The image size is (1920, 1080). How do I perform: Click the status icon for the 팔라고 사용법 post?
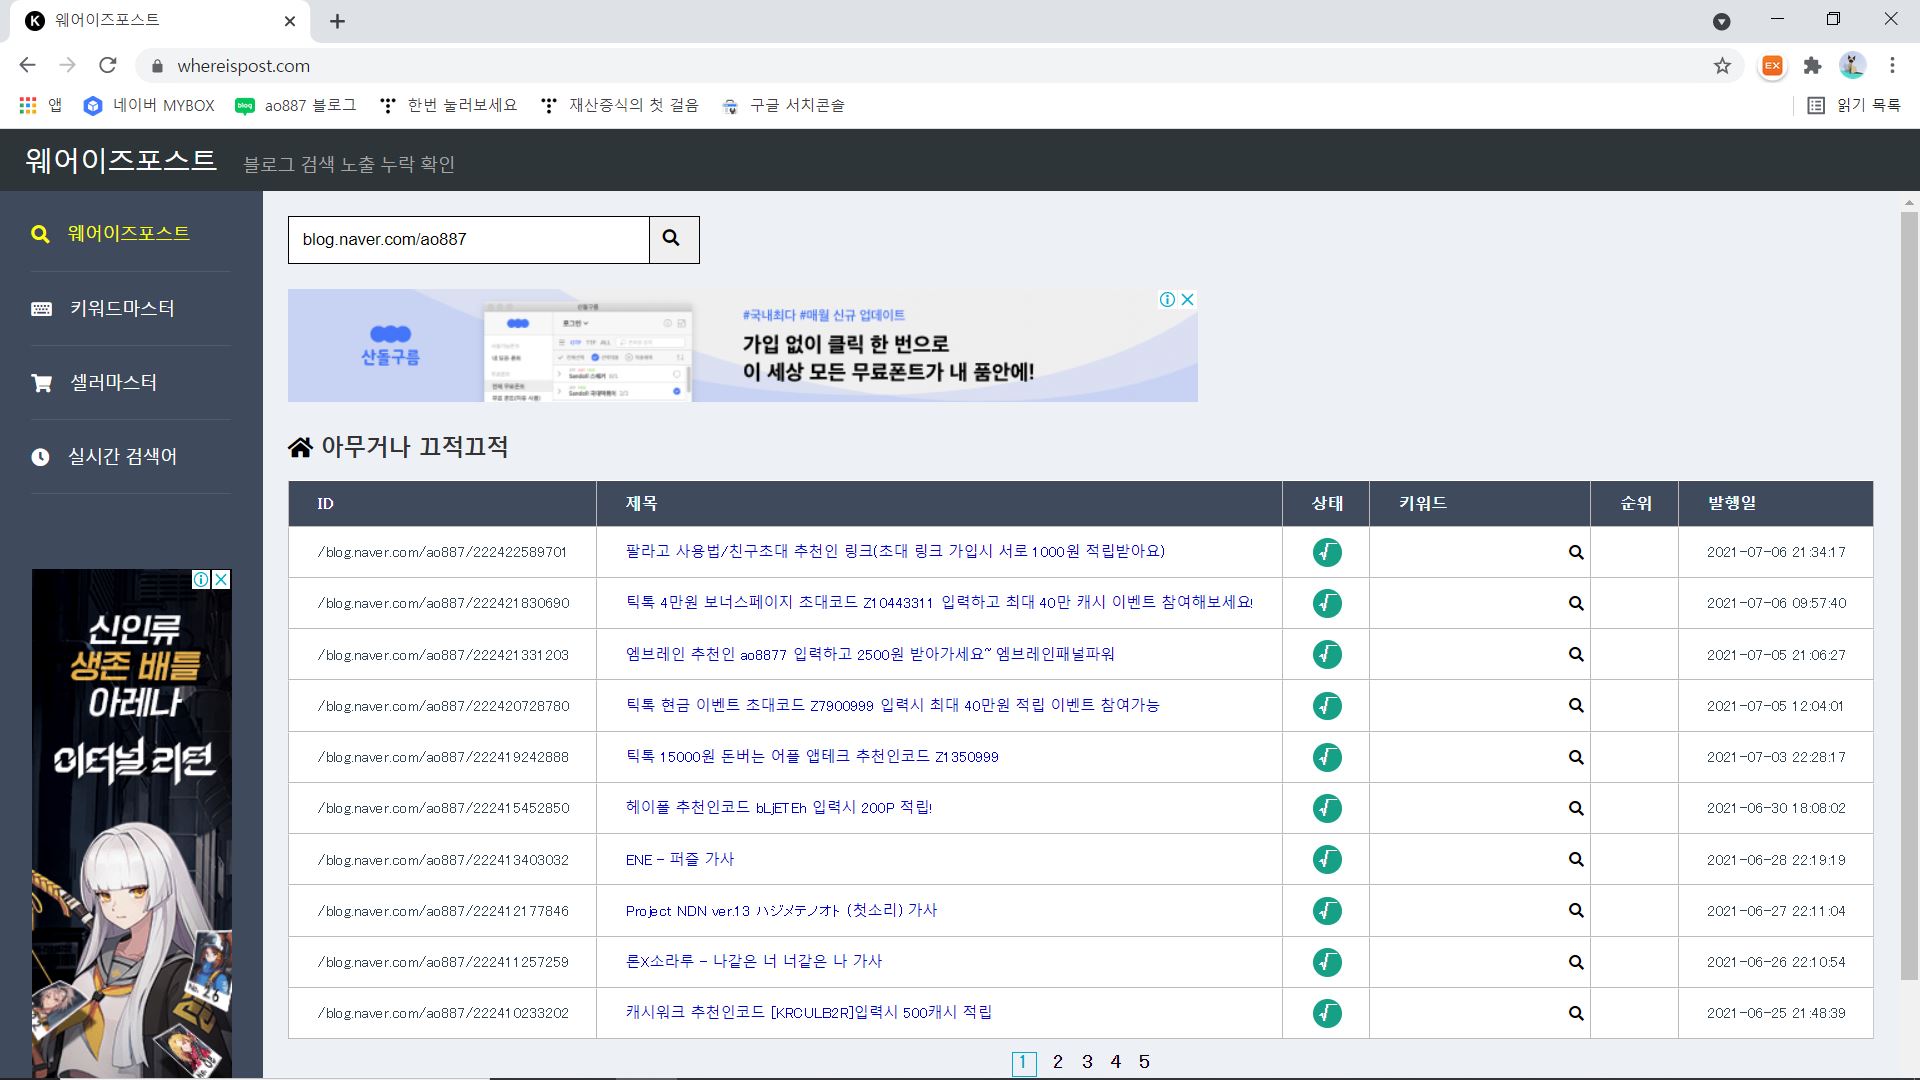(x=1327, y=552)
